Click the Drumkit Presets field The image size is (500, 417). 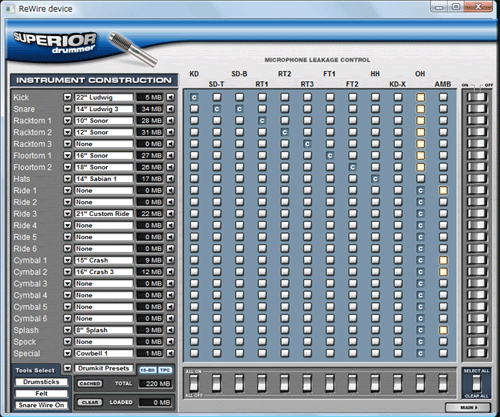[104, 368]
